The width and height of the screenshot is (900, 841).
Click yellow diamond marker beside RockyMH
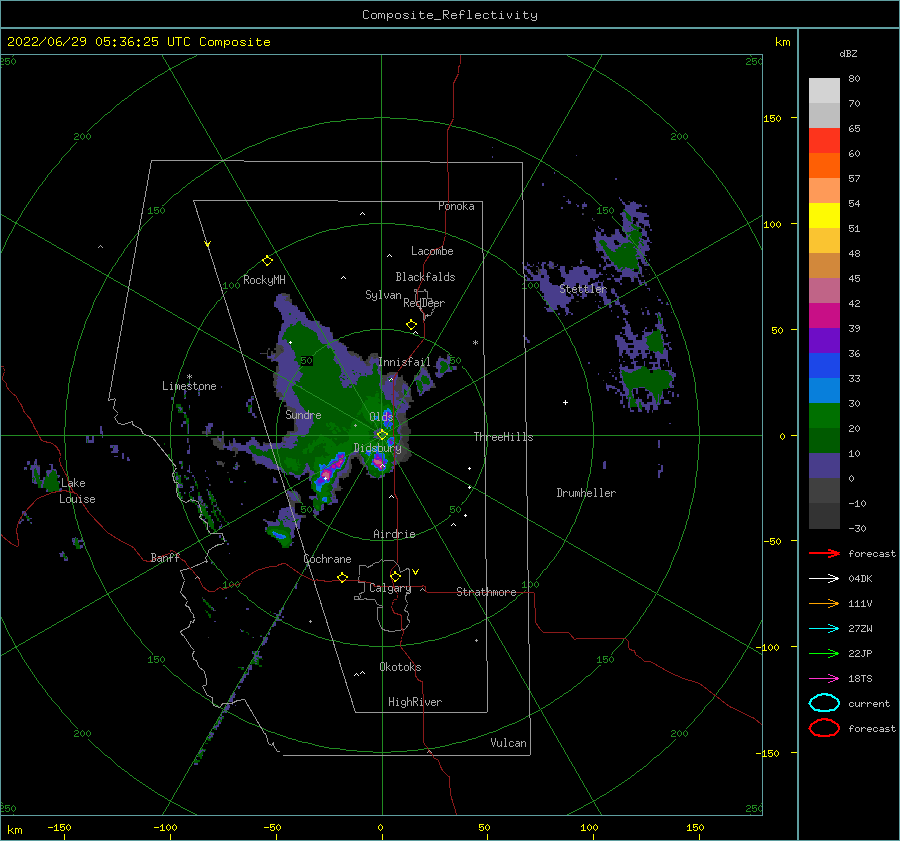[267, 261]
